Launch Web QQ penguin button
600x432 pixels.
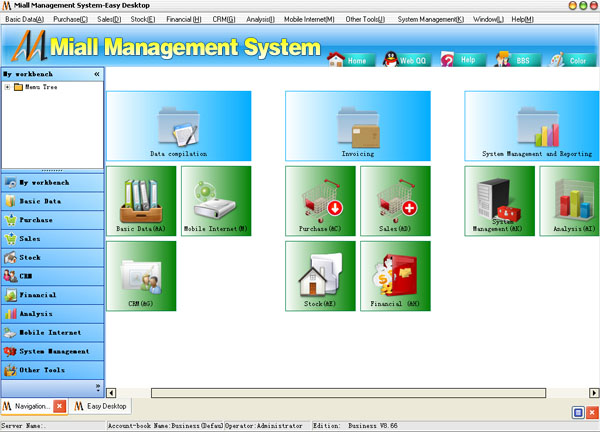pos(406,60)
